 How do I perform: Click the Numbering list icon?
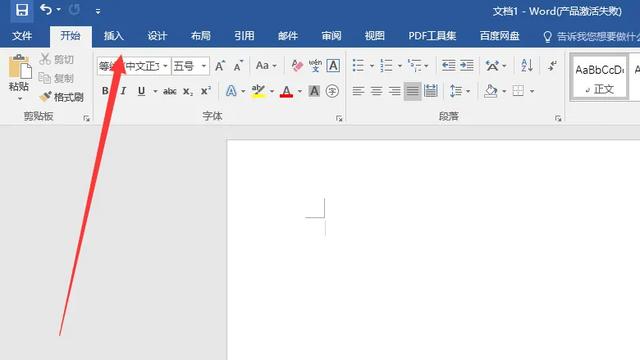(x=386, y=66)
